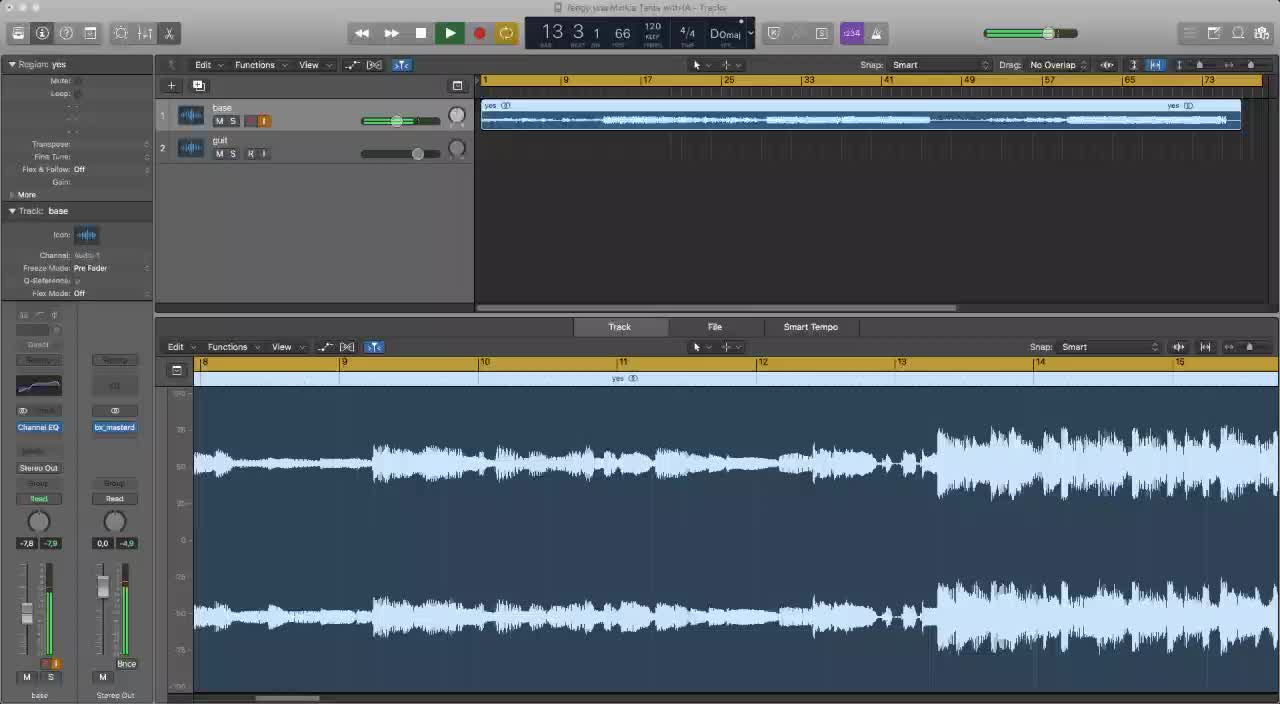
Task: Toggle Show Automation button in Tracks area
Action: 352,65
